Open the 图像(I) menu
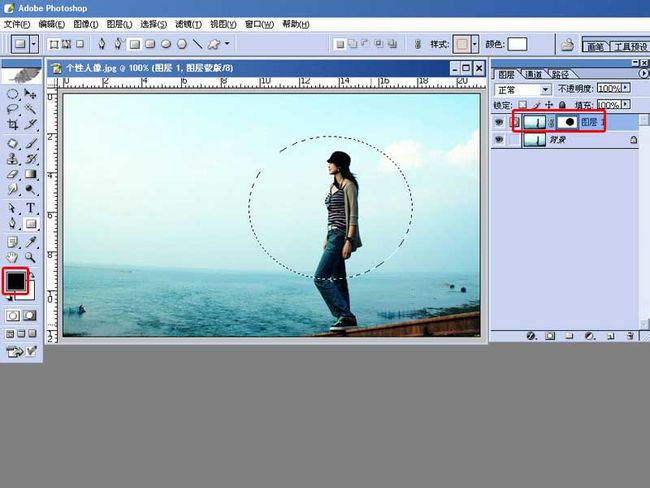 click(86, 24)
